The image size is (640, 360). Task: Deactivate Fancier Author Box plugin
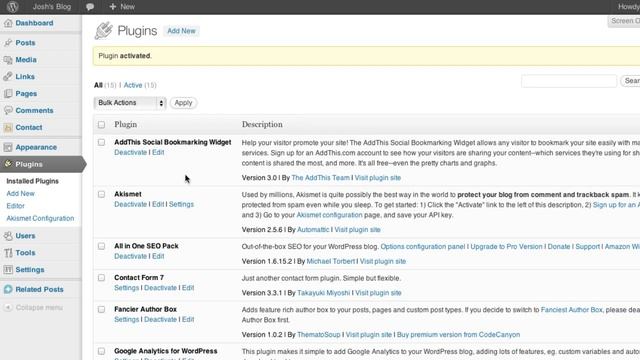click(160, 320)
